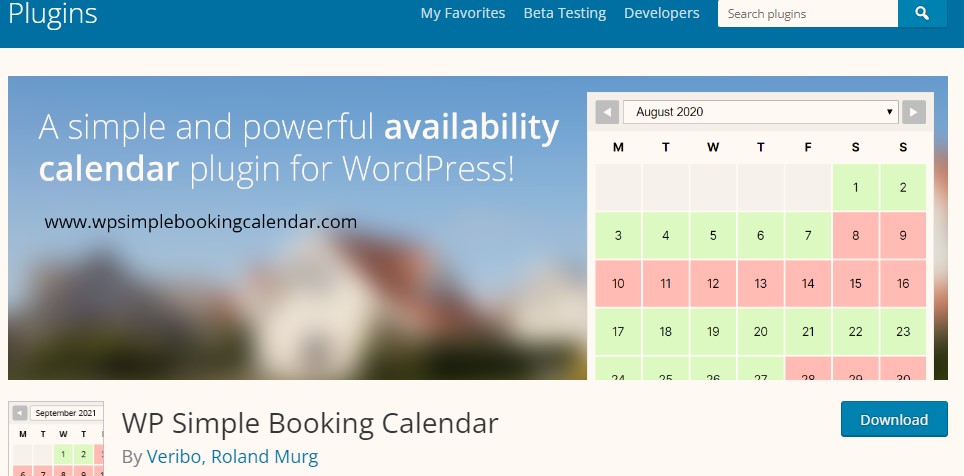This screenshot has height=476, width=964.
Task: Select available day 21 in calendar
Action: [x=808, y=331]
